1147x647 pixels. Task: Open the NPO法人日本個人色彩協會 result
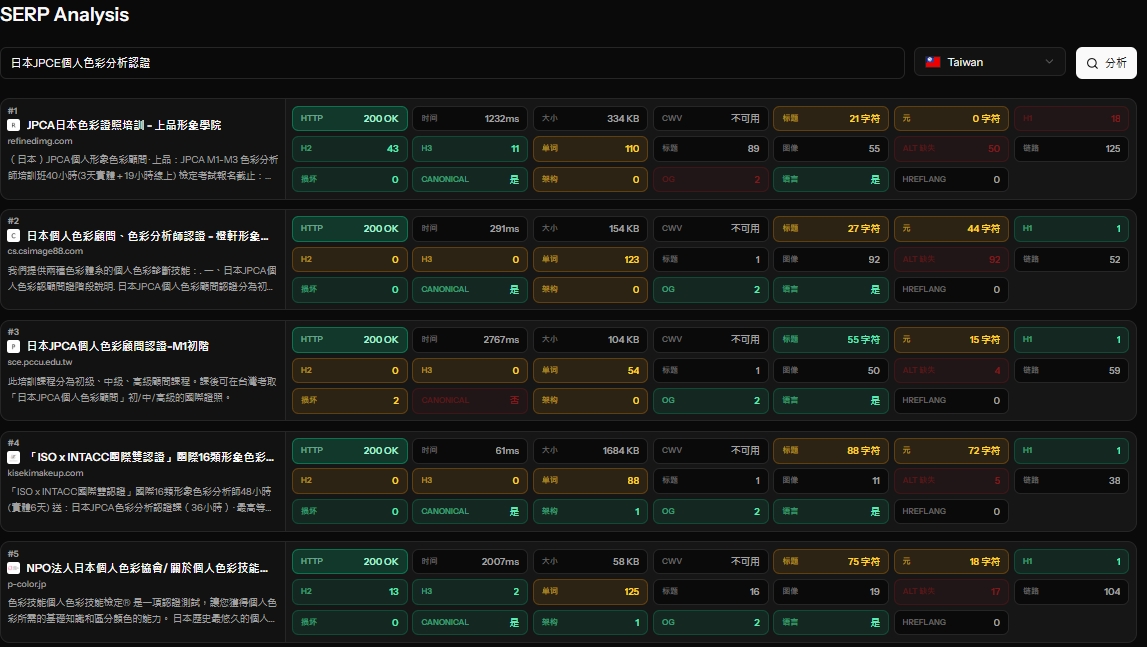point(147,568)
